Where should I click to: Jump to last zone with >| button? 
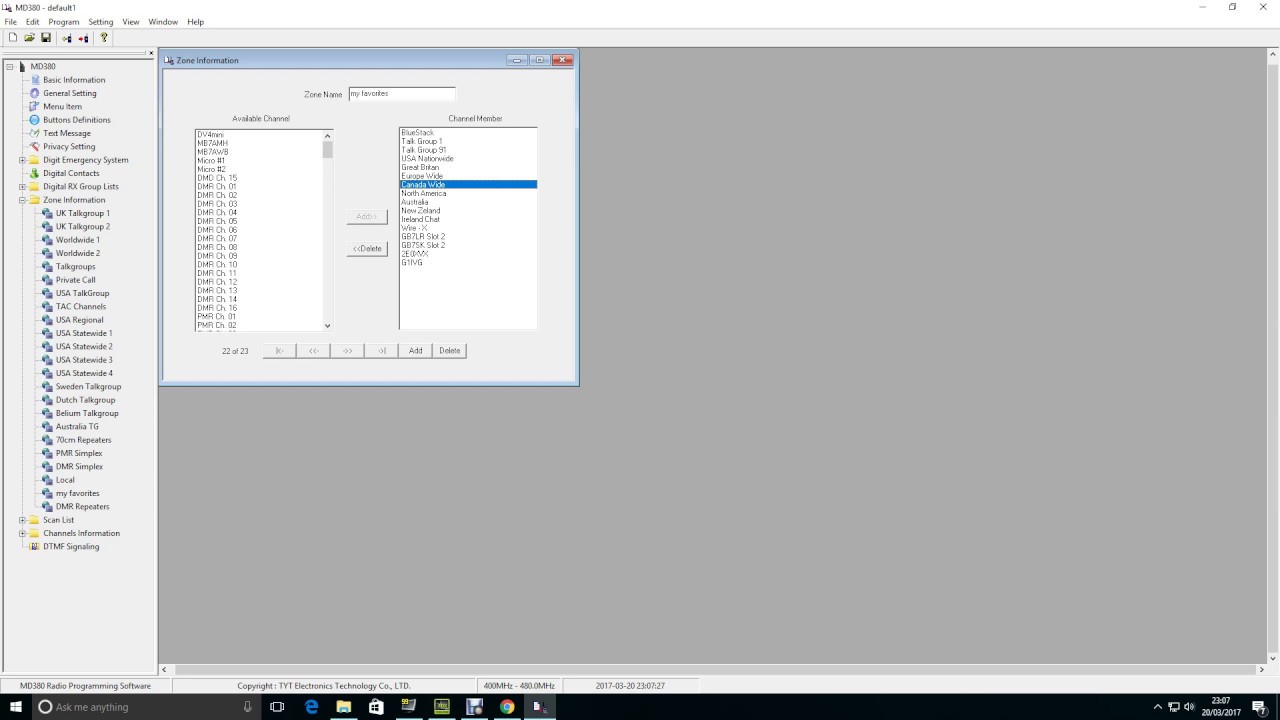(x=382, y=351)
